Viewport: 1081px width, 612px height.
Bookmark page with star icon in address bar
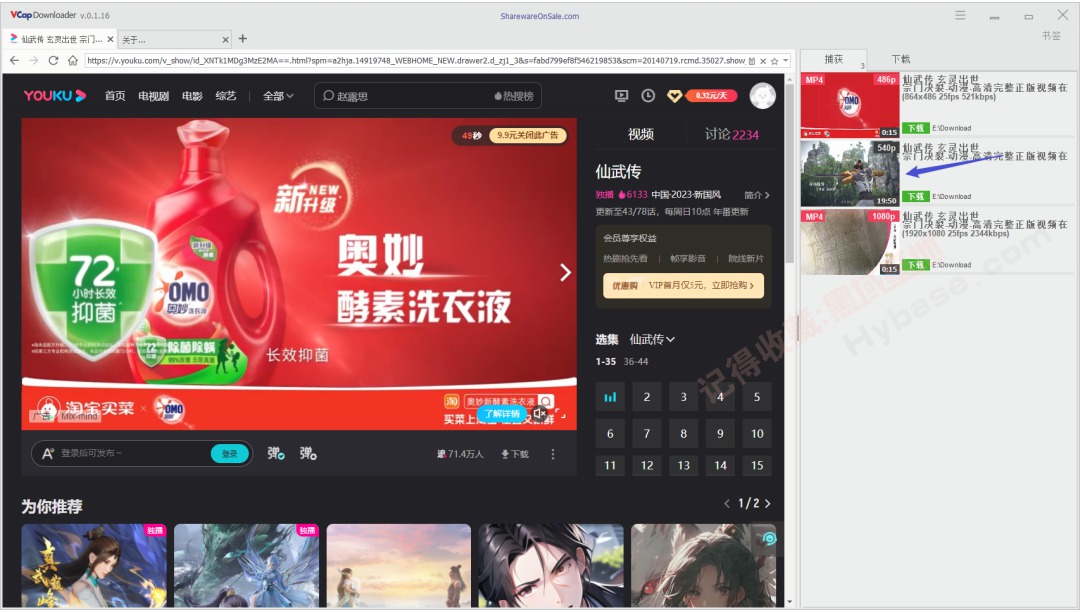[x=773, y=60]
